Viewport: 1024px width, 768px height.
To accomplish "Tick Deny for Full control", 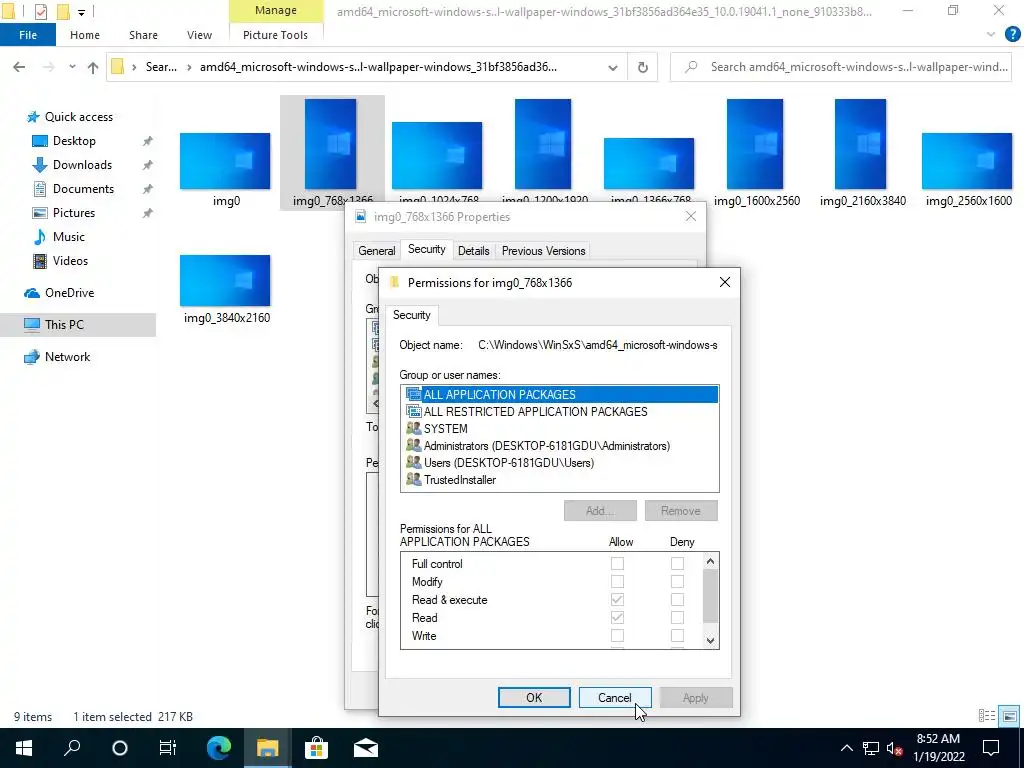I will [x=677, y=563].
